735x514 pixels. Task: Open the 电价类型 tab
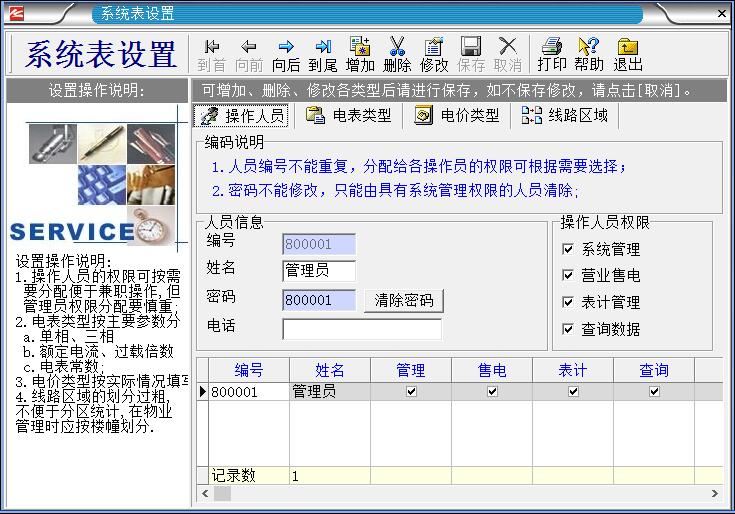click(x=456, y=116)
